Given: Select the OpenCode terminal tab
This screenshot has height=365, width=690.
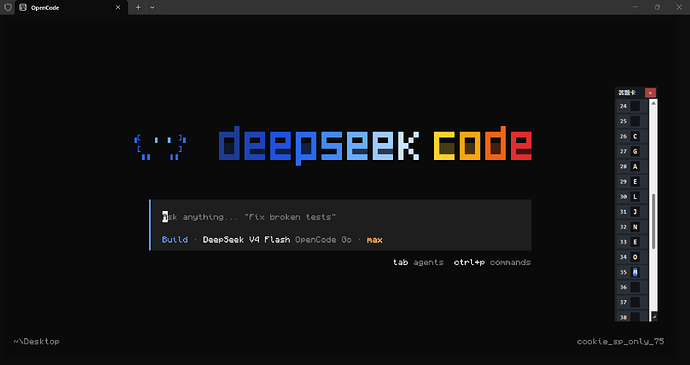Looking at the screenshot, I should pos(71,7).
